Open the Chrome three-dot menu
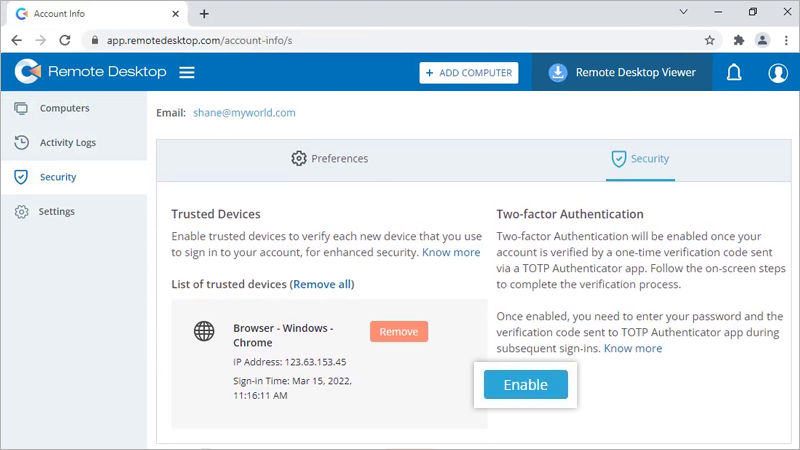The width and height of the screenshot is (800, 450). click(x=784, y=40)
